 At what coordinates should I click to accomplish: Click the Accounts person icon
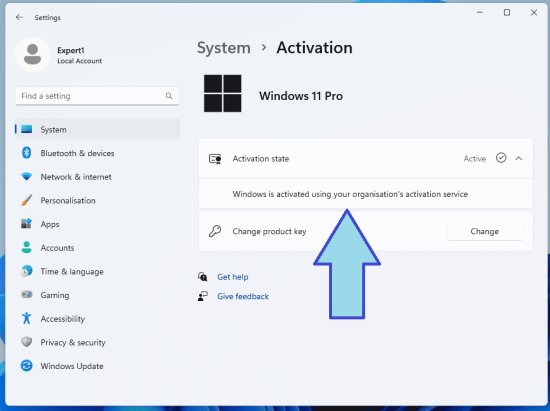pos(26,248)
